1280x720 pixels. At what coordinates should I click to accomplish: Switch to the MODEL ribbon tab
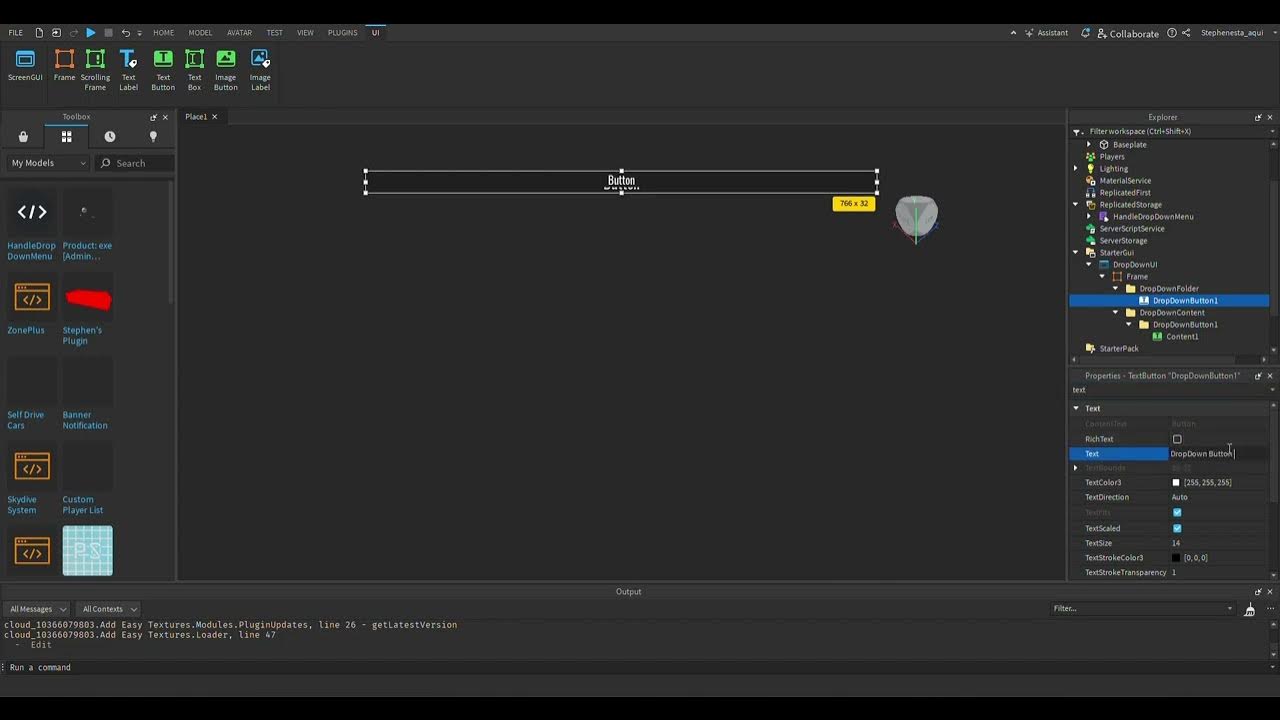200,33
